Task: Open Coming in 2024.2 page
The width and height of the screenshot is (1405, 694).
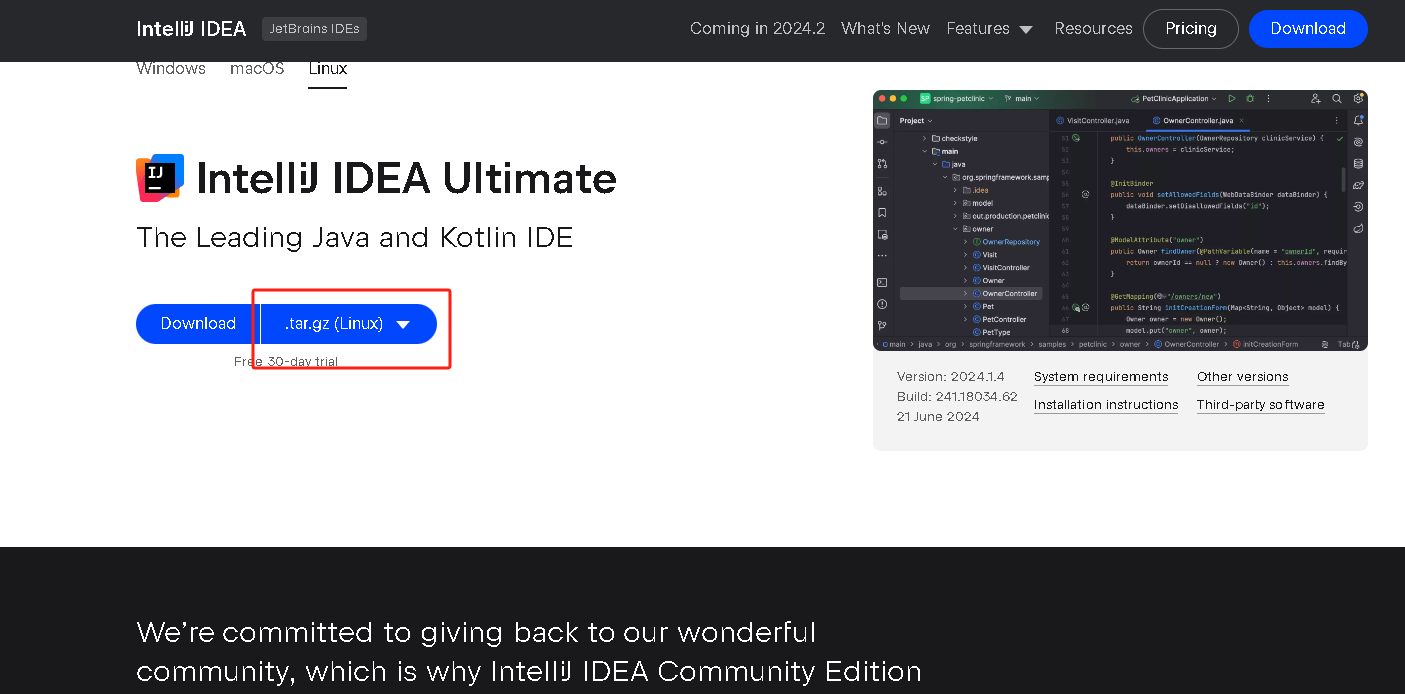Action: pyautogui.click(x=757, y=29)
